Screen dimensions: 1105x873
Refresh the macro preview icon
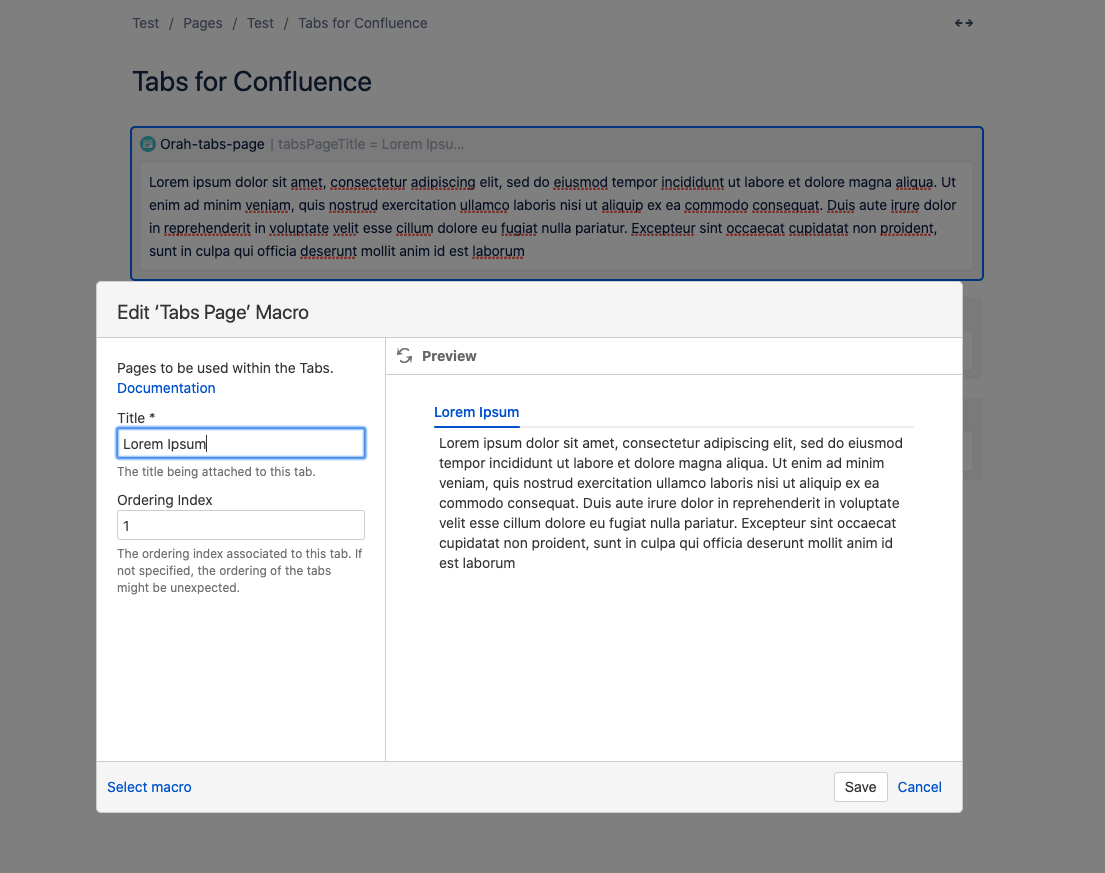(405, 356)
